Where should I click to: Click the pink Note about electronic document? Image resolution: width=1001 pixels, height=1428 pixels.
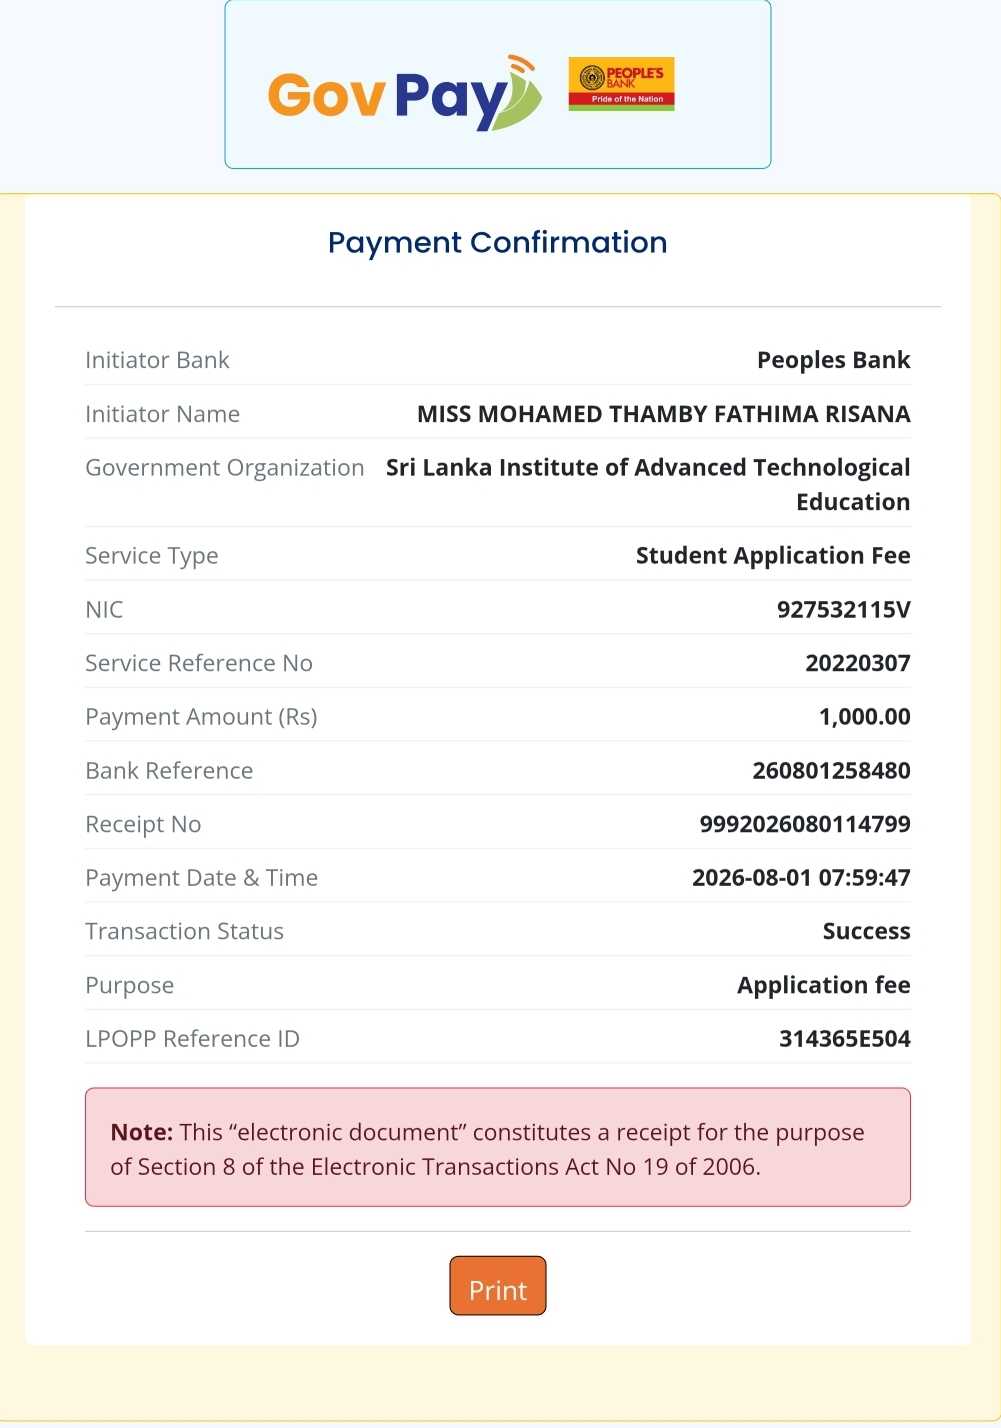coord(498,1148)
